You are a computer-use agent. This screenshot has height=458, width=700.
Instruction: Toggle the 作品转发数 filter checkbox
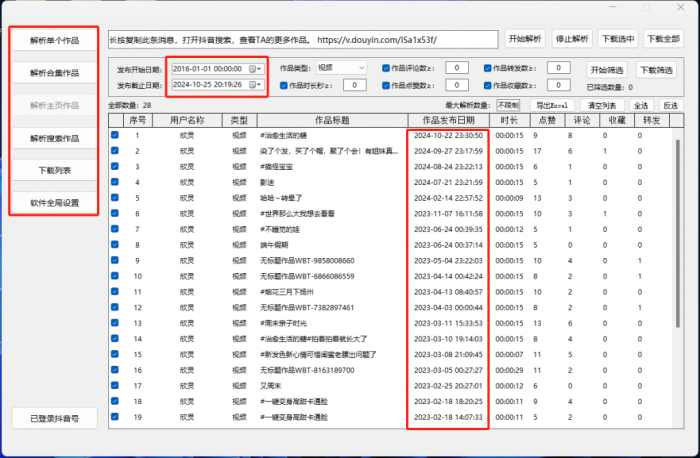click(x=488, y=68)
